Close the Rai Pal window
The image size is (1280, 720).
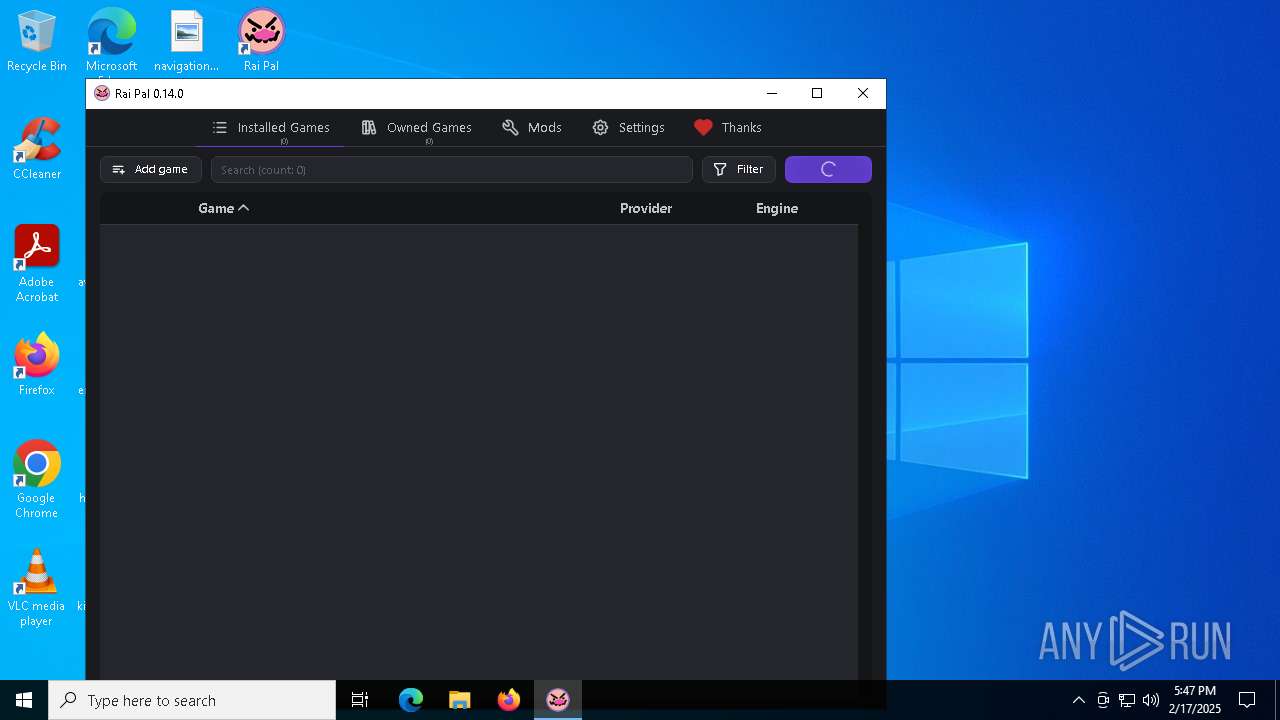click(x=863, y=93)
